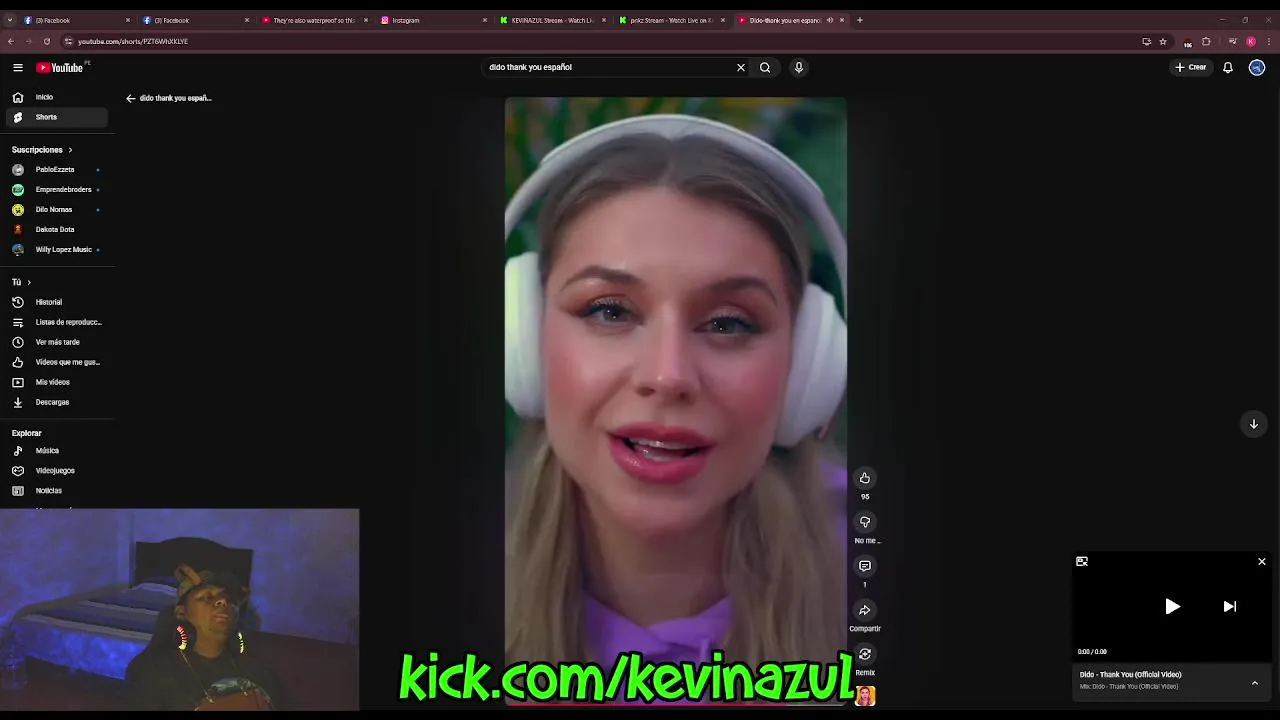
Task: Click the browser address bar URL
Action: tap(133, 41)
